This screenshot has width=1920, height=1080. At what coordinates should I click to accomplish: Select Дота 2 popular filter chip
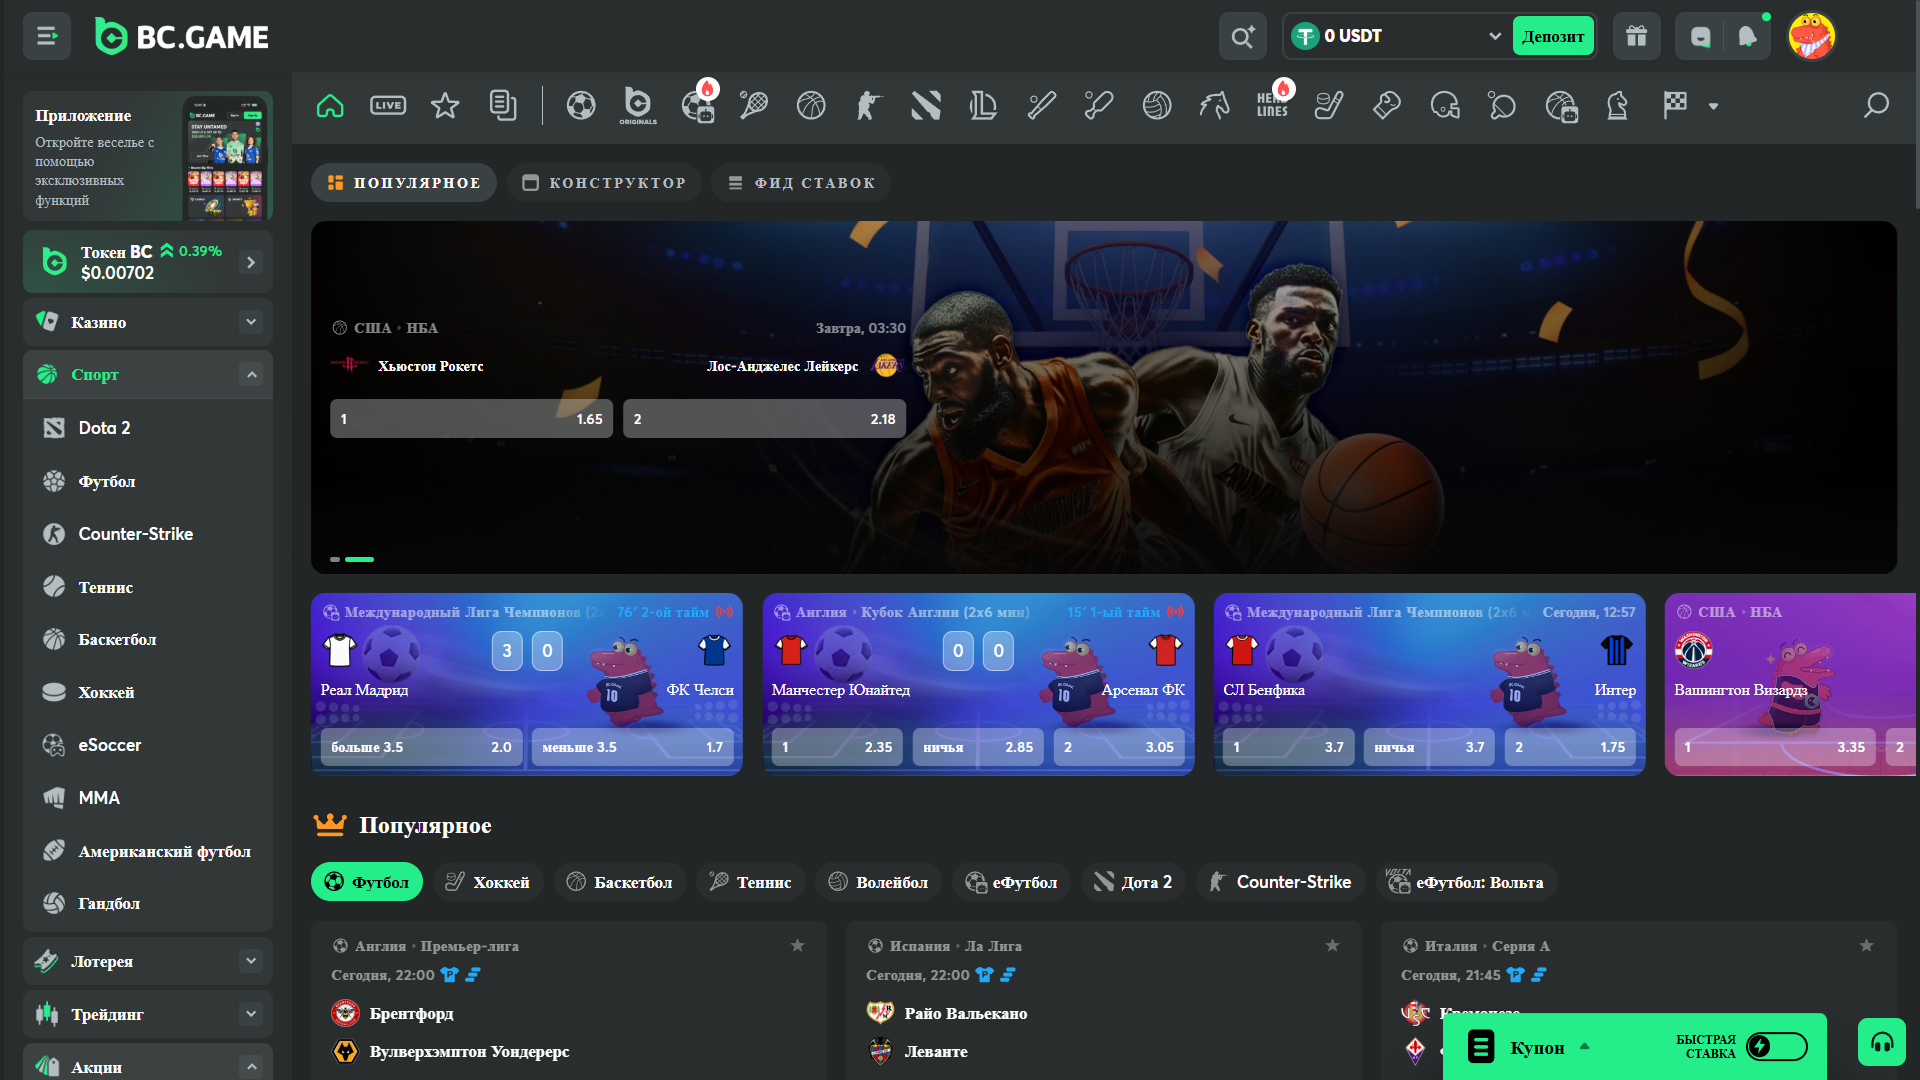(1133, 882)
